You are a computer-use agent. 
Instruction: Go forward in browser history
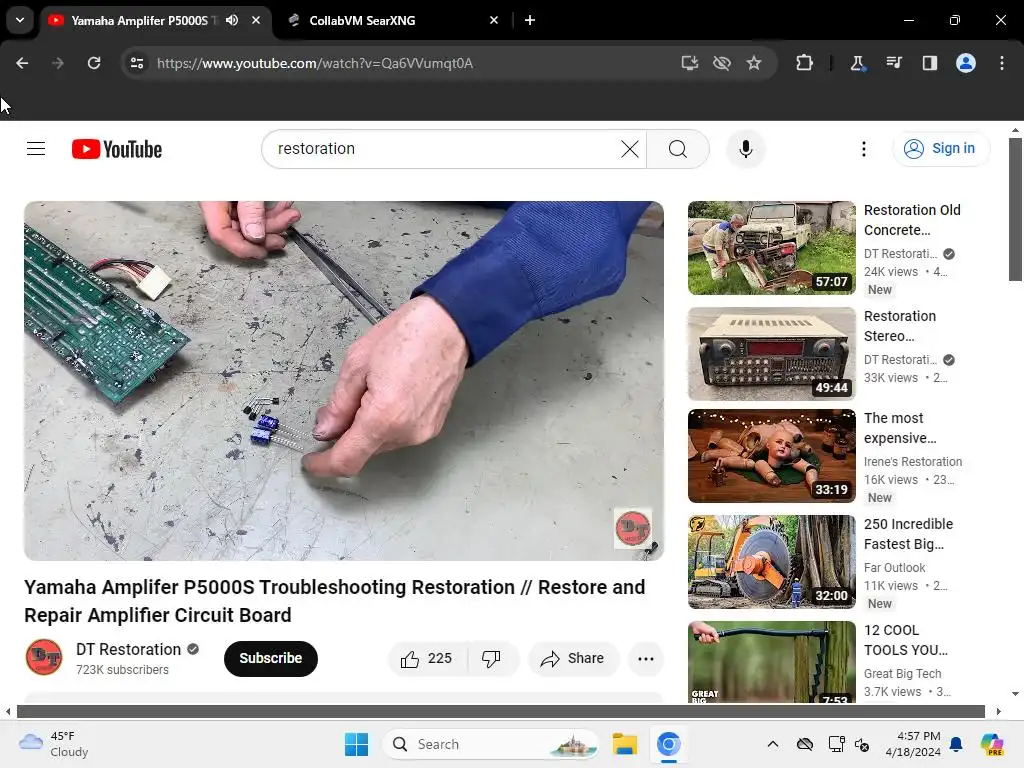(x=58, y=63)
